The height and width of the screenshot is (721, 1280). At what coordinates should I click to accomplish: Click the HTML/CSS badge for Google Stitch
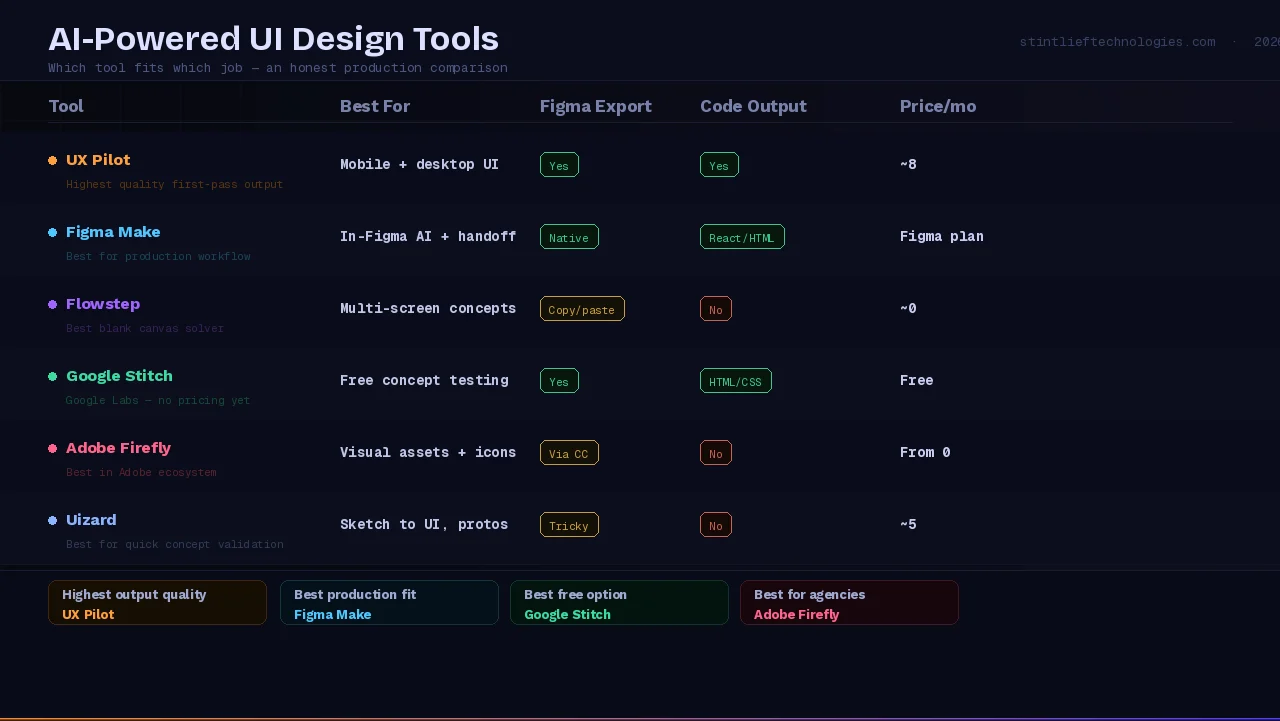point(735,381)
